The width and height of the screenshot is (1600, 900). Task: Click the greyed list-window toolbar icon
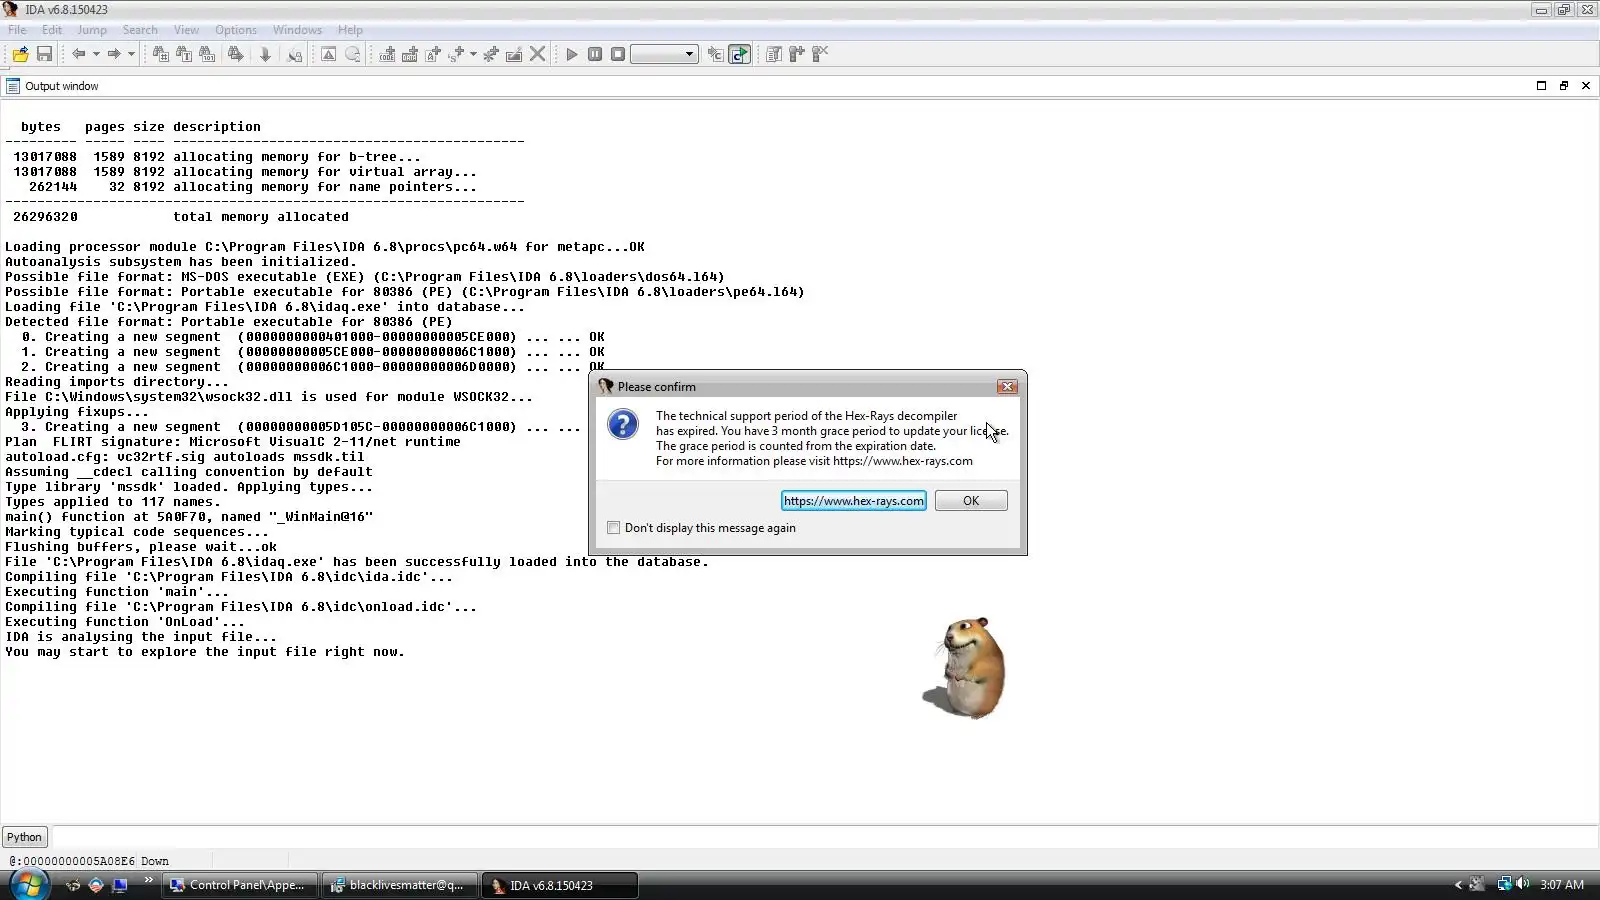[773, 54]
